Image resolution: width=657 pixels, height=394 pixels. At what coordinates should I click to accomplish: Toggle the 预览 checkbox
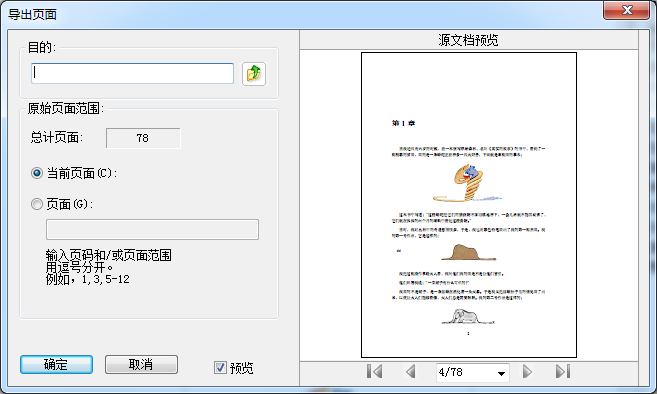220,368
